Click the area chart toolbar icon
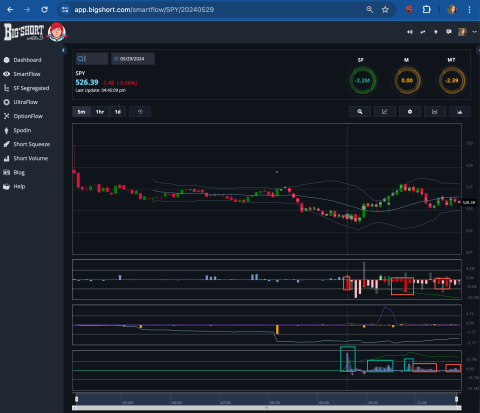 pos(460,112)
